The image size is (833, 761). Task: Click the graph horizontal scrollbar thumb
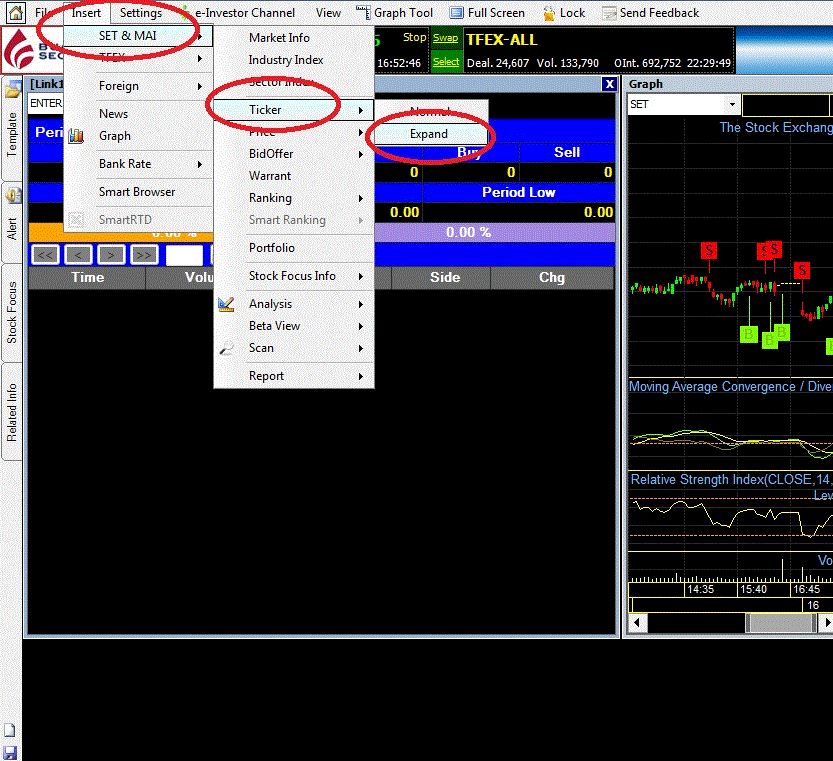781,623
